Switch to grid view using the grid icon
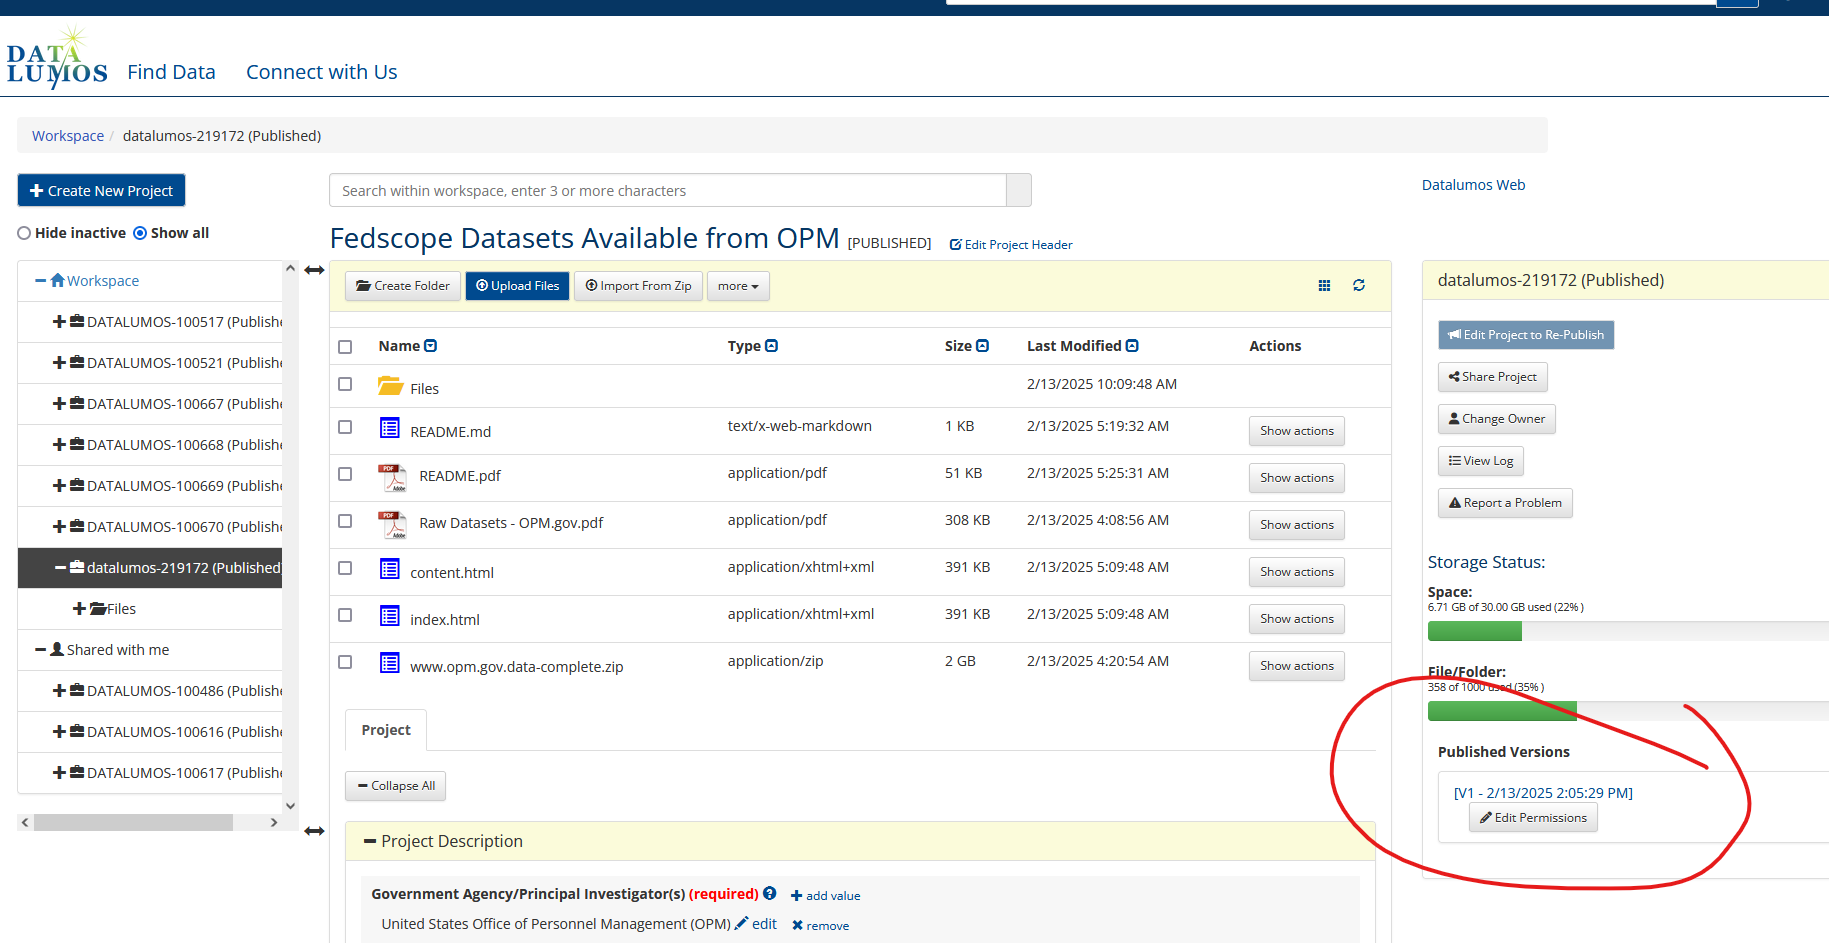 pos(1324,285)
